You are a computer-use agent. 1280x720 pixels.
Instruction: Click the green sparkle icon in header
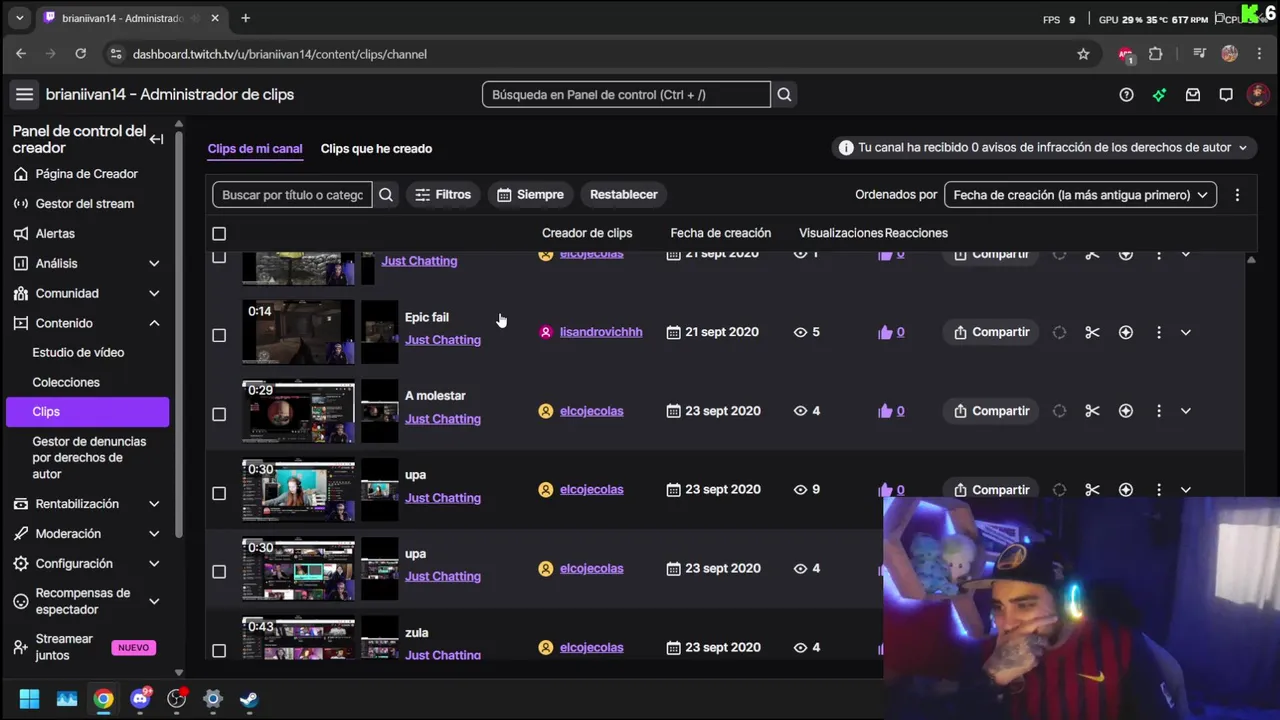click(x=1159, y=95)
